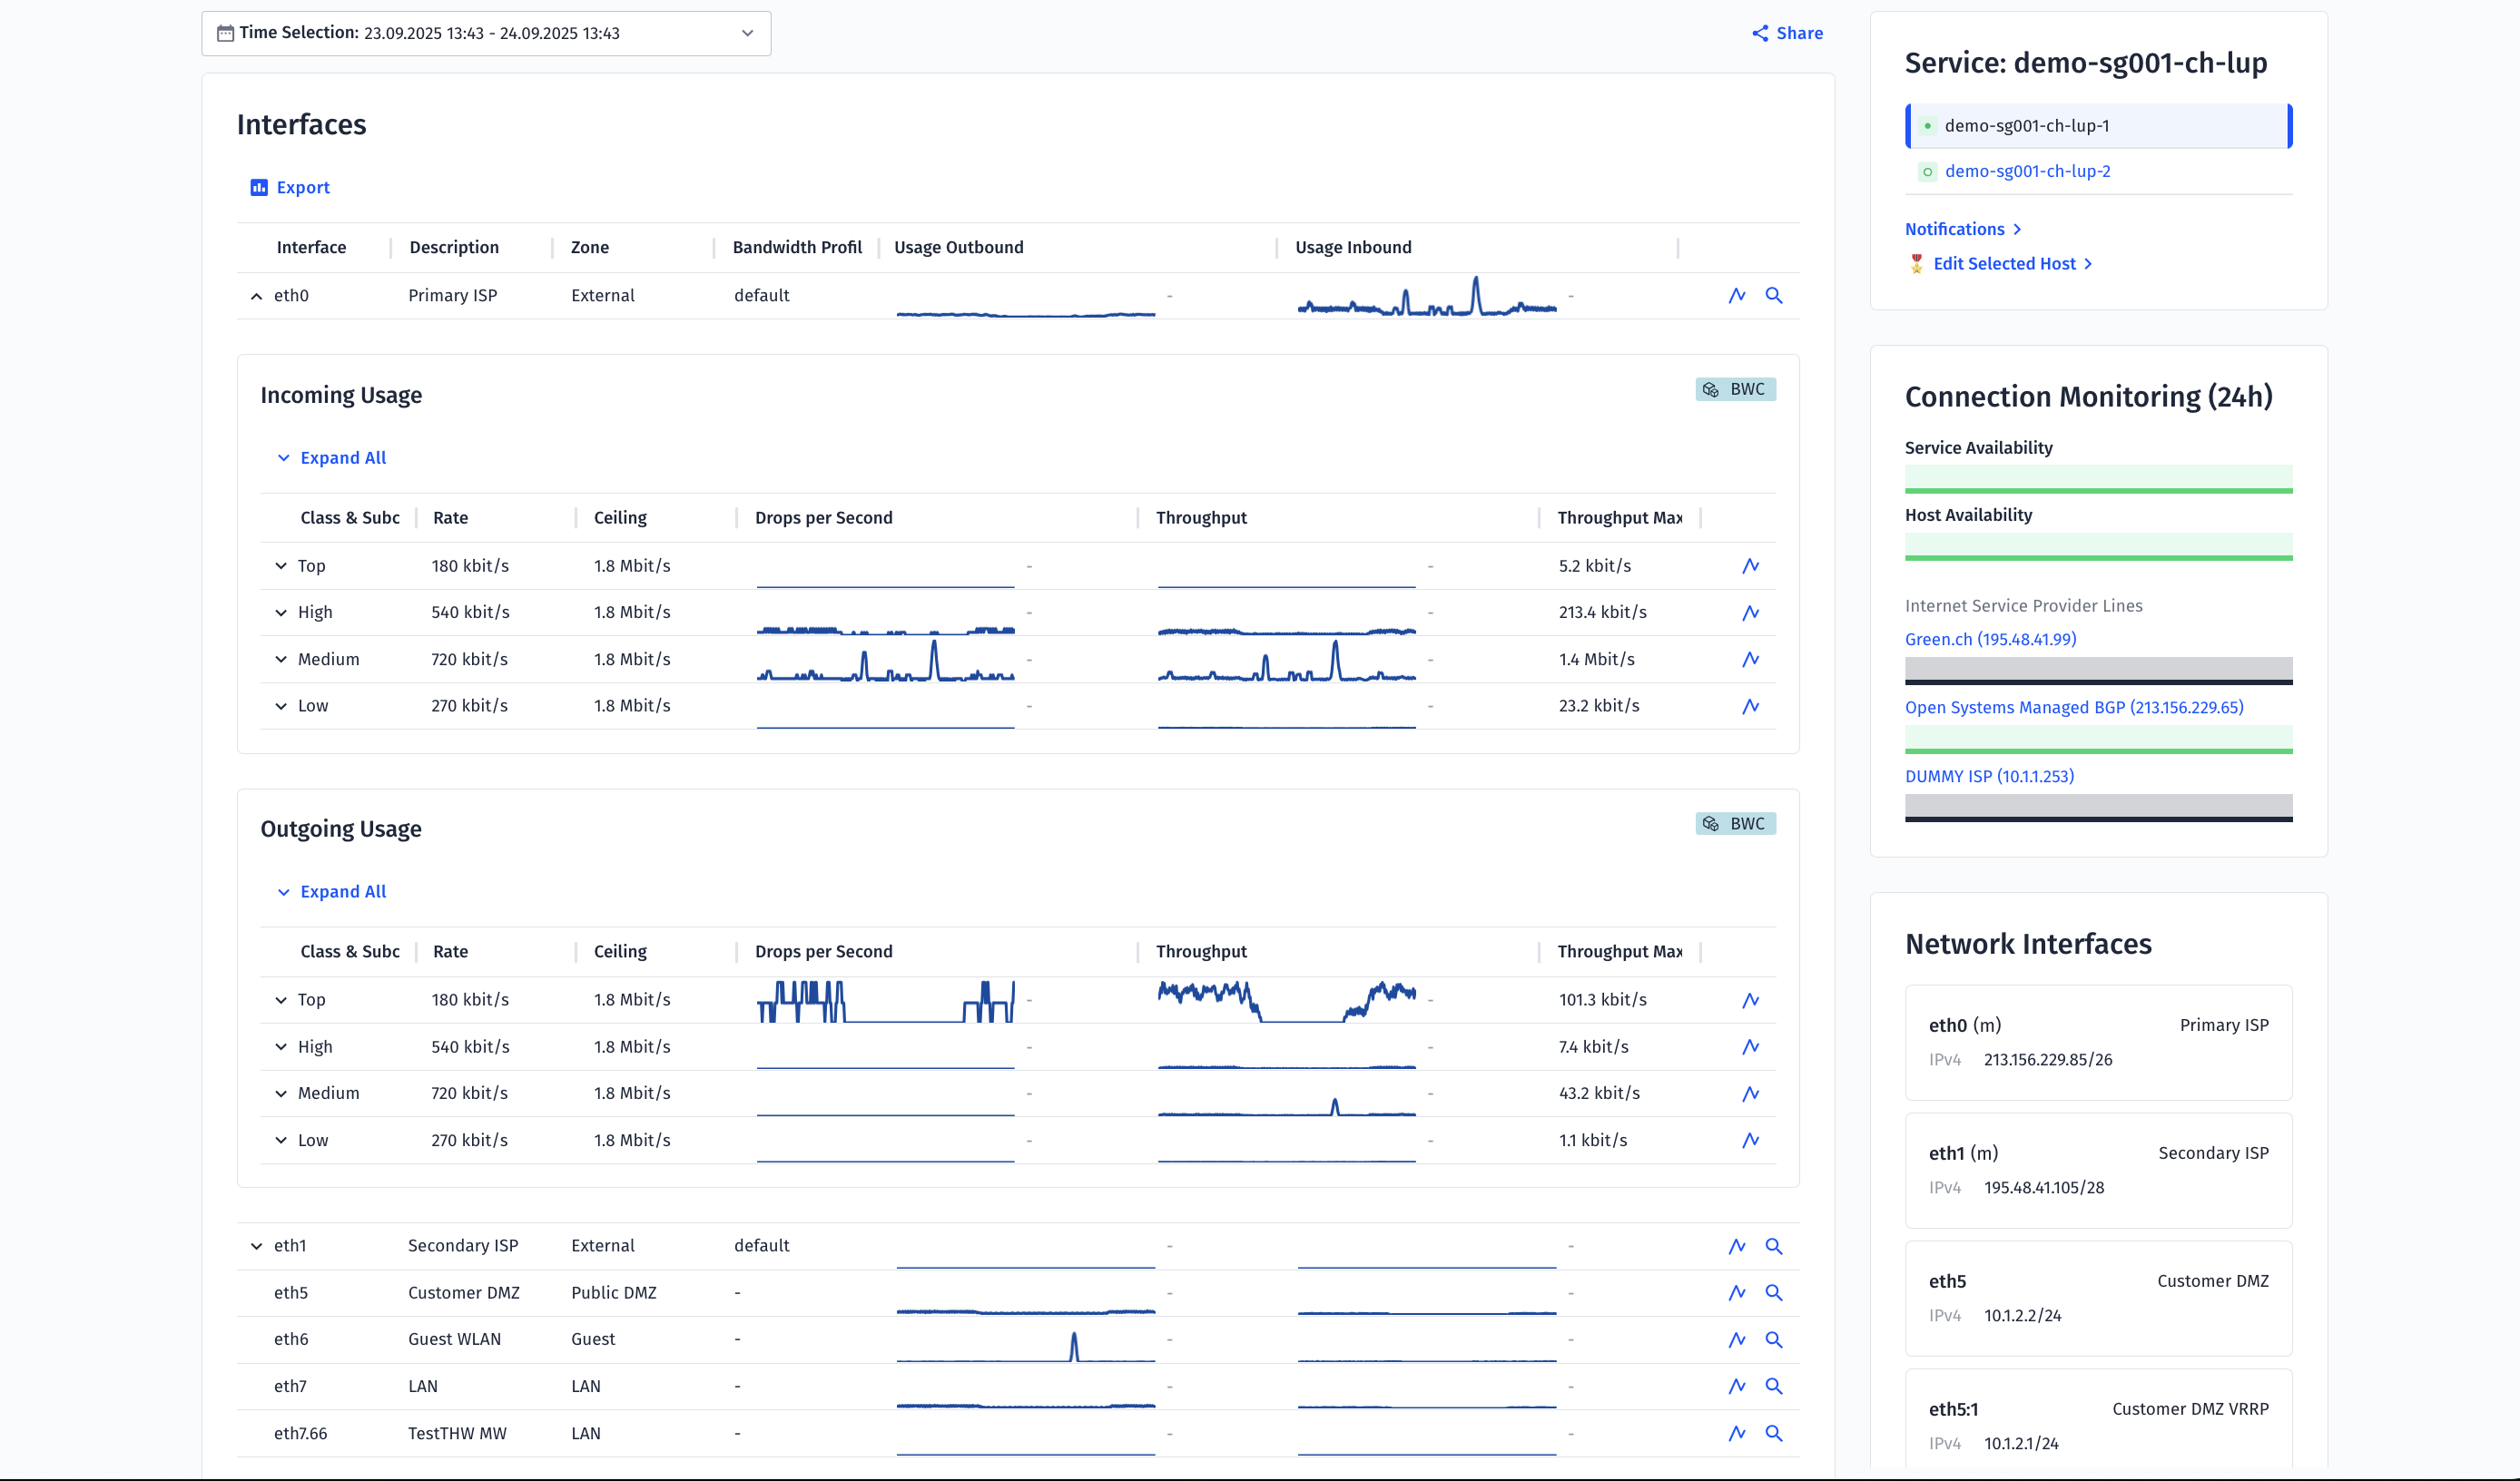Click the Green.ch availability bar
Image resolution: width=2520 pixels, height=1481 pixels.
pos(2098,670)
